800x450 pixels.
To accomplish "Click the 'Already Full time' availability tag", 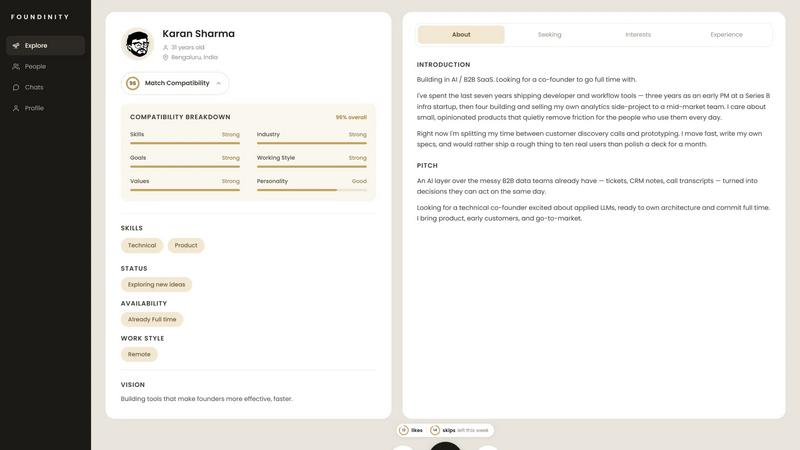I will (152, 319).
